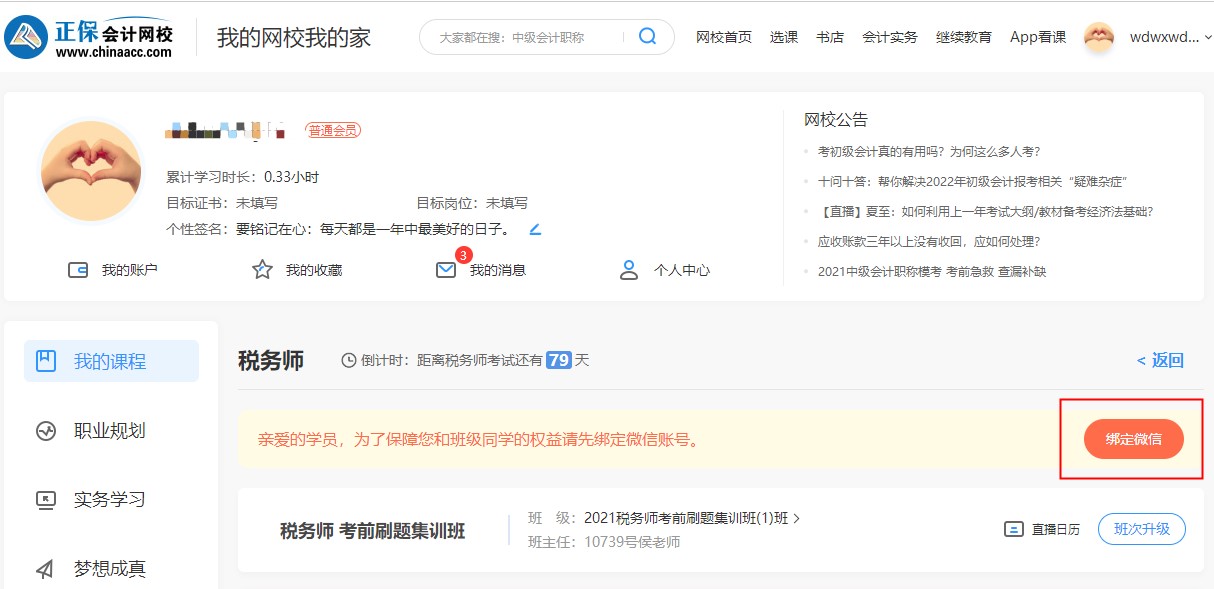This screenshot has width=1214, height=589.
Task: Click the 累计学习时长 0.33小时 text
Action: pos(243,177)
